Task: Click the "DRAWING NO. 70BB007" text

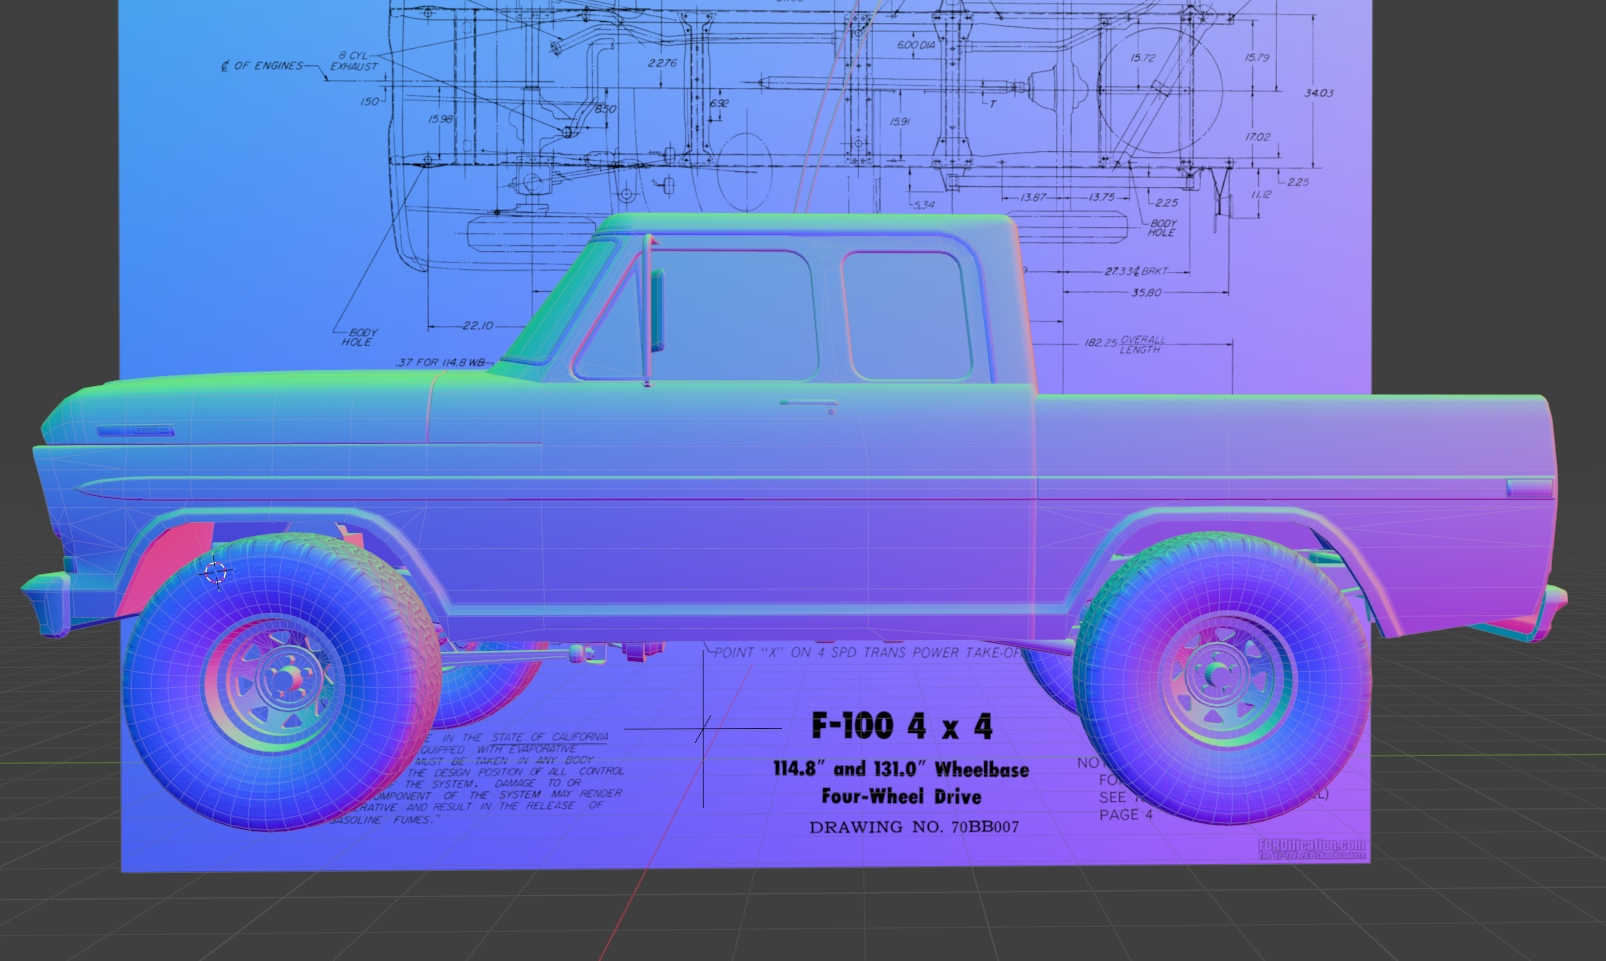Action: [x=913, y=827]
